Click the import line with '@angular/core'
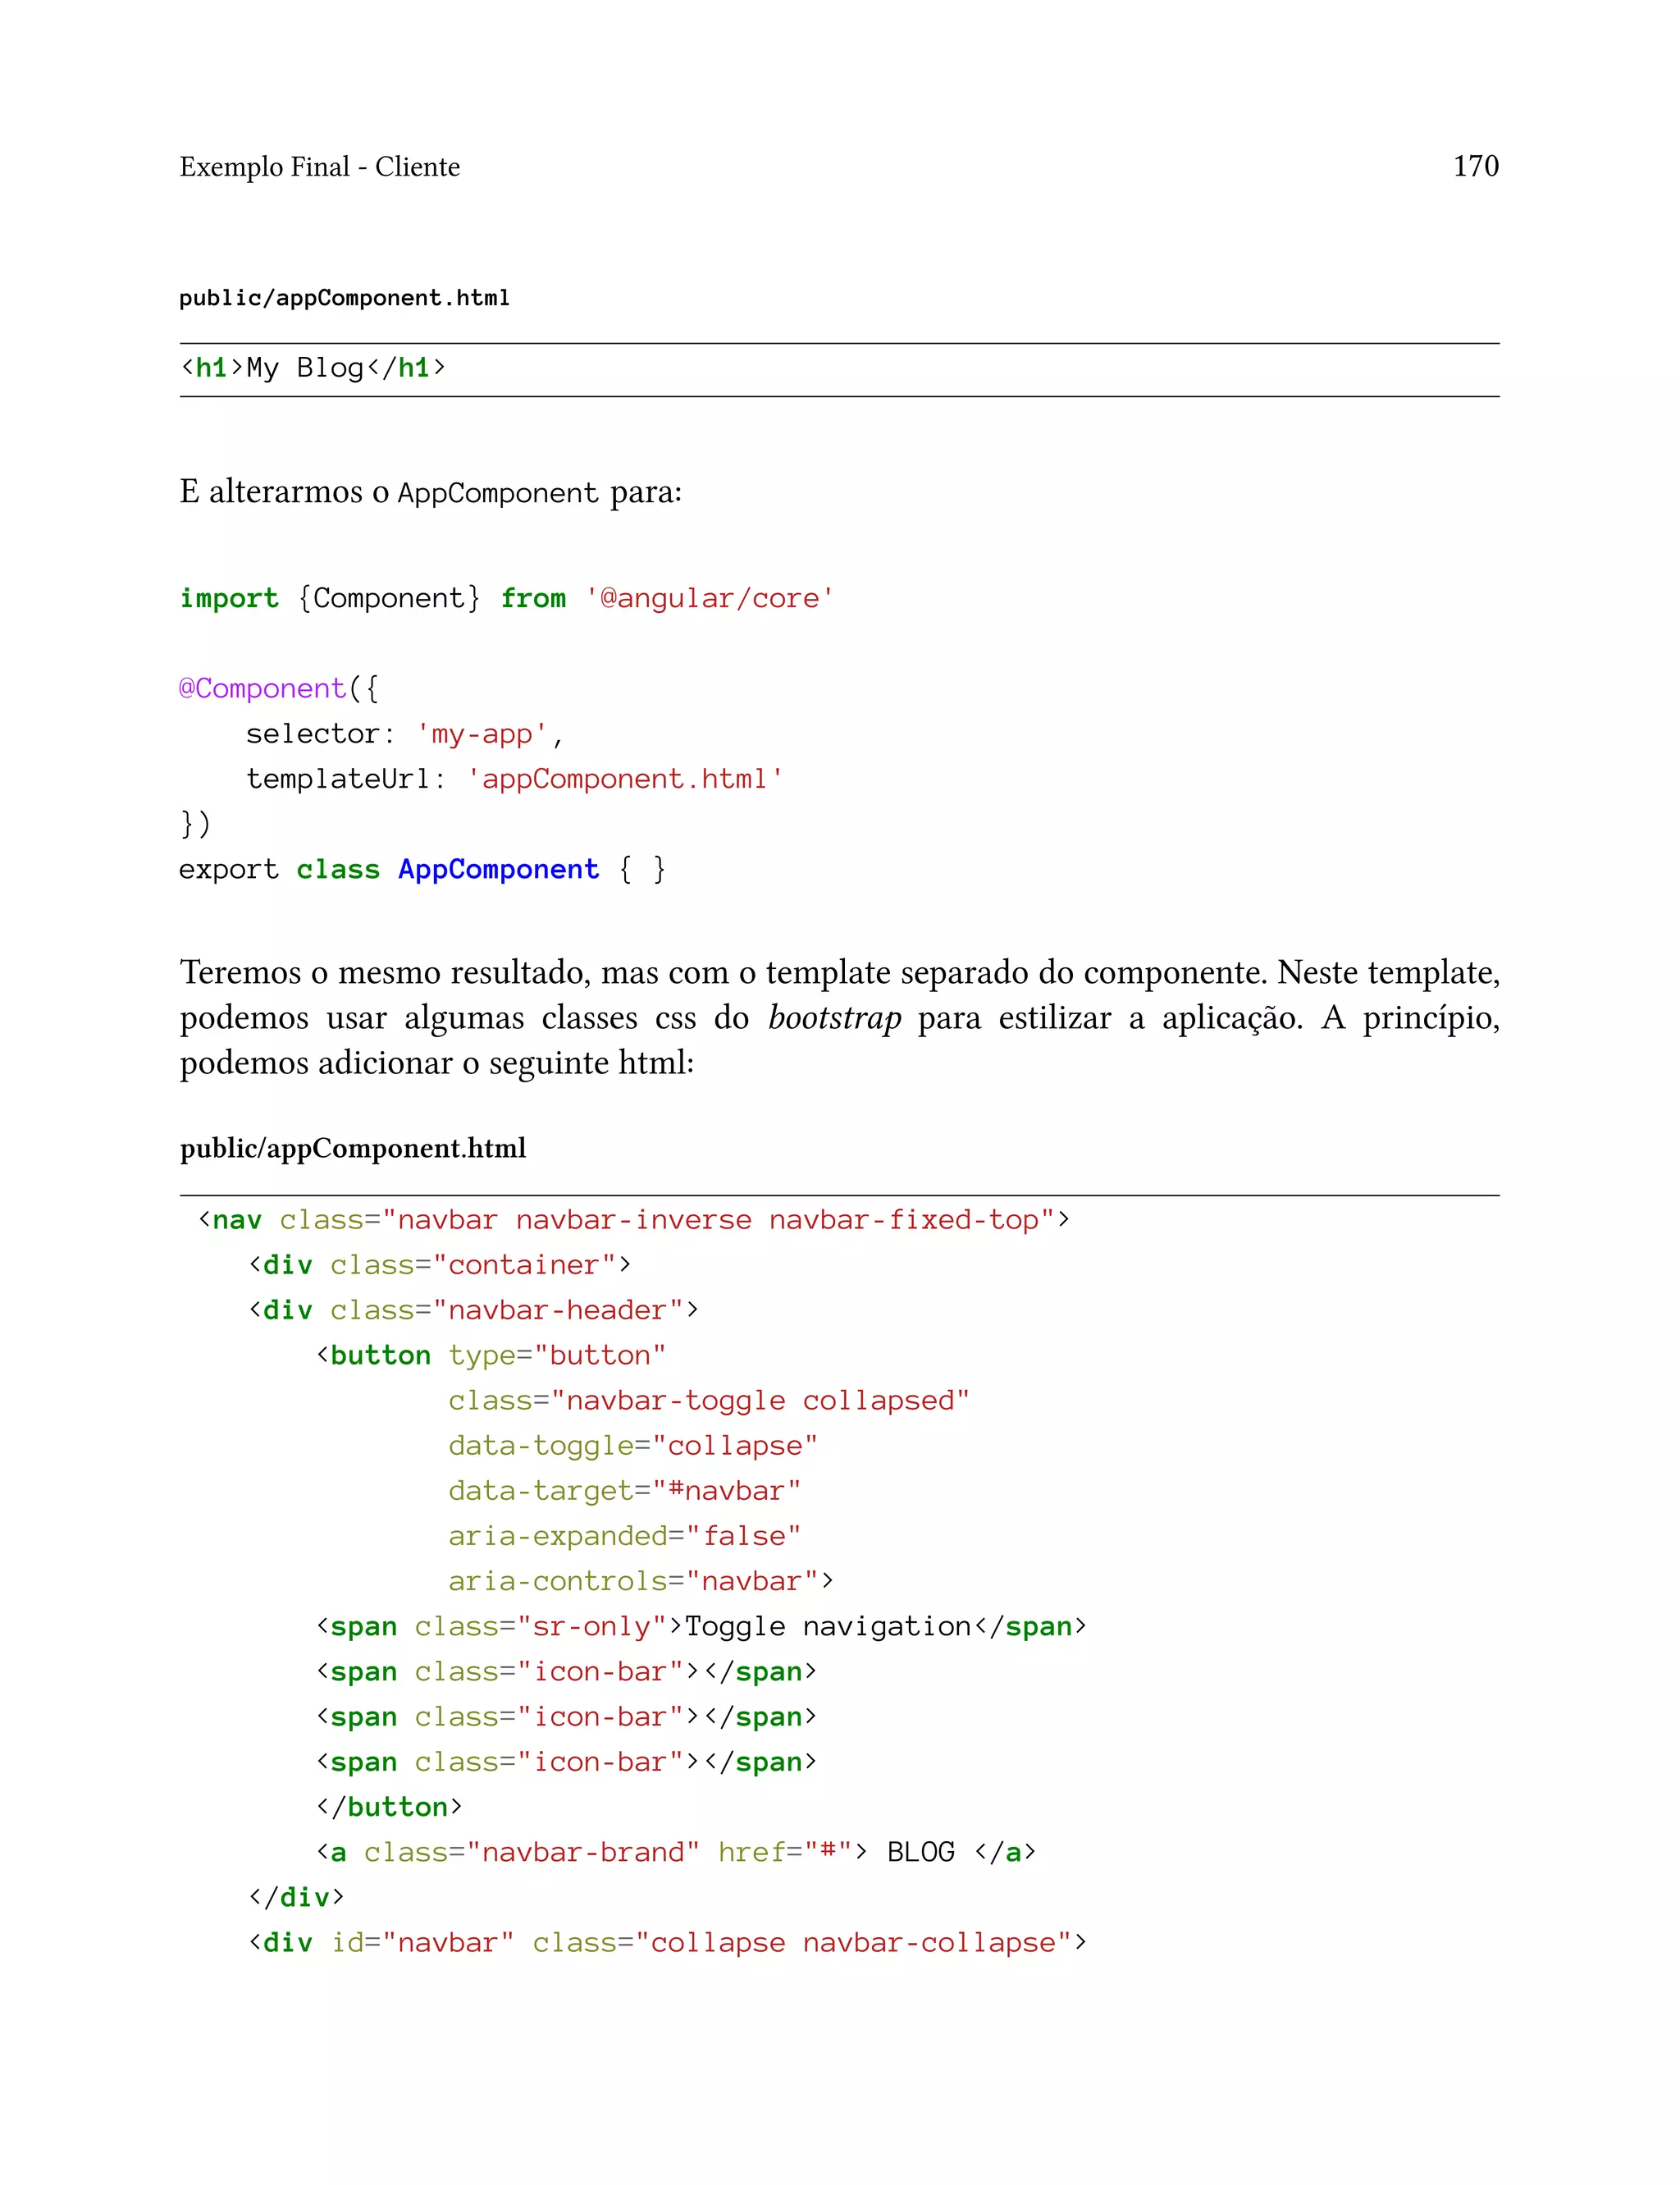 (x=506, y=598)
